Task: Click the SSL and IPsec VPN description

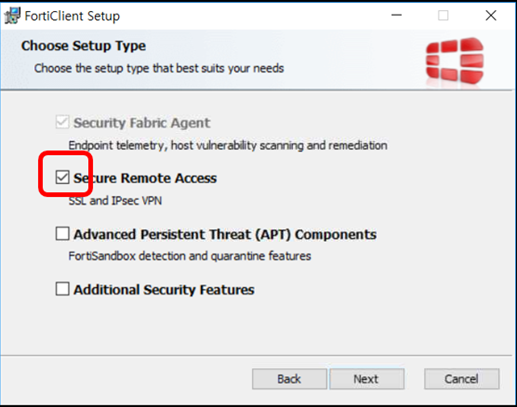Action: click(115, 201)
